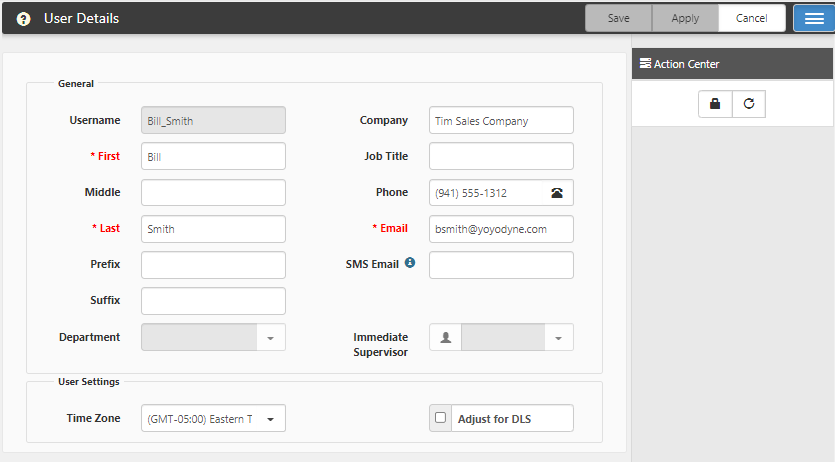Click the person icon beside Immediate Supervisor
The height and width of the screenshot is (462, 835).
[x=445, y=338]
